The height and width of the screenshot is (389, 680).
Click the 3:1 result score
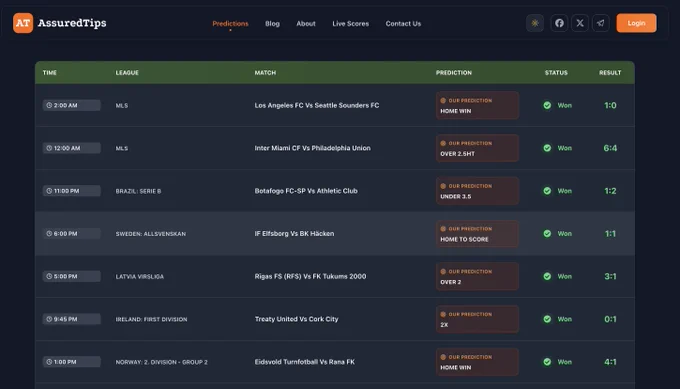tap(610, 276)
